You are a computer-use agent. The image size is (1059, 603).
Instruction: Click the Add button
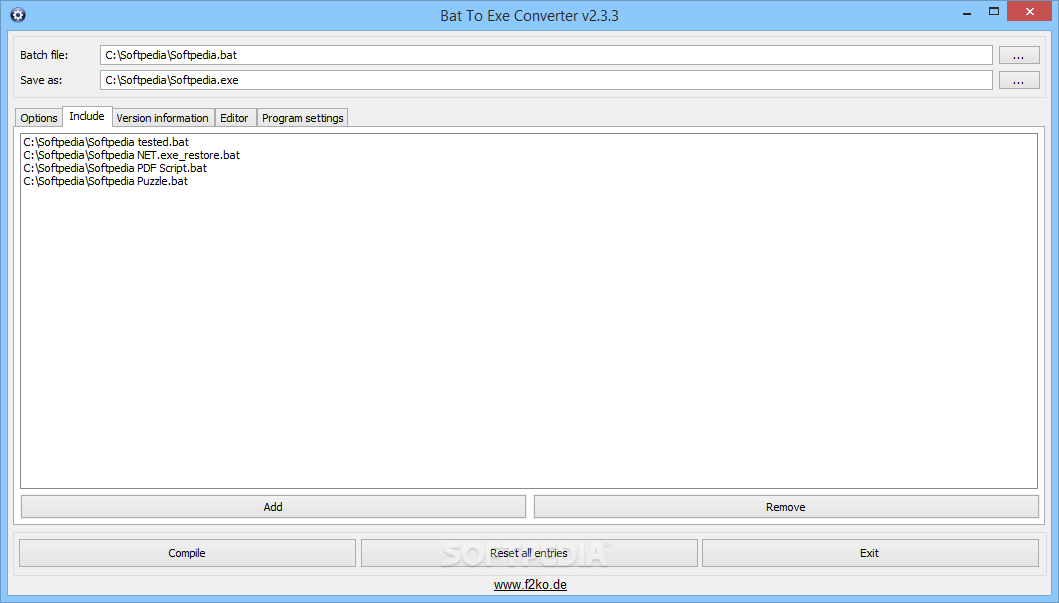pos(273,507)
